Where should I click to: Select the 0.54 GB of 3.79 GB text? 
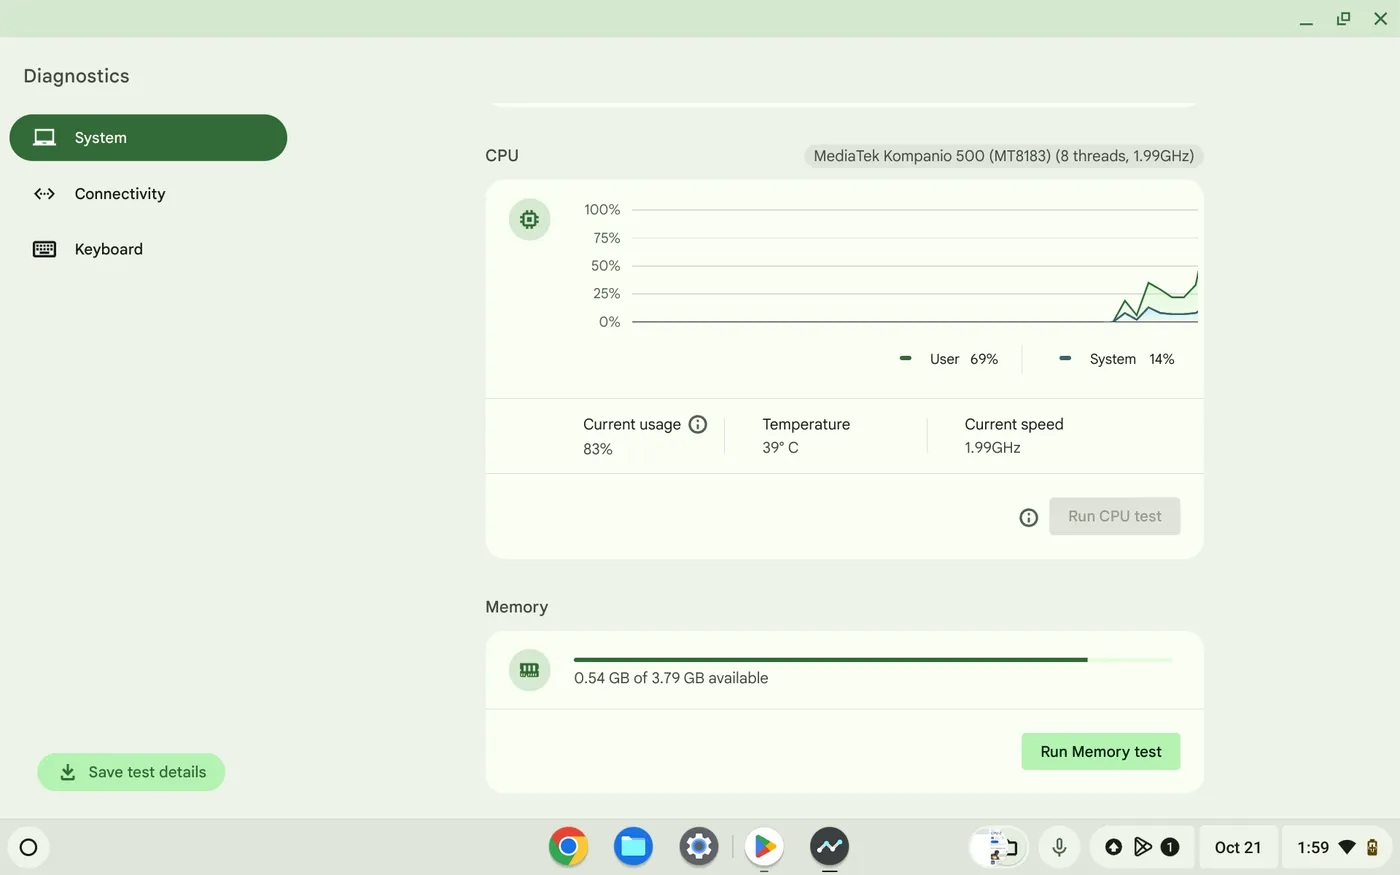click(x=671, y=678)
